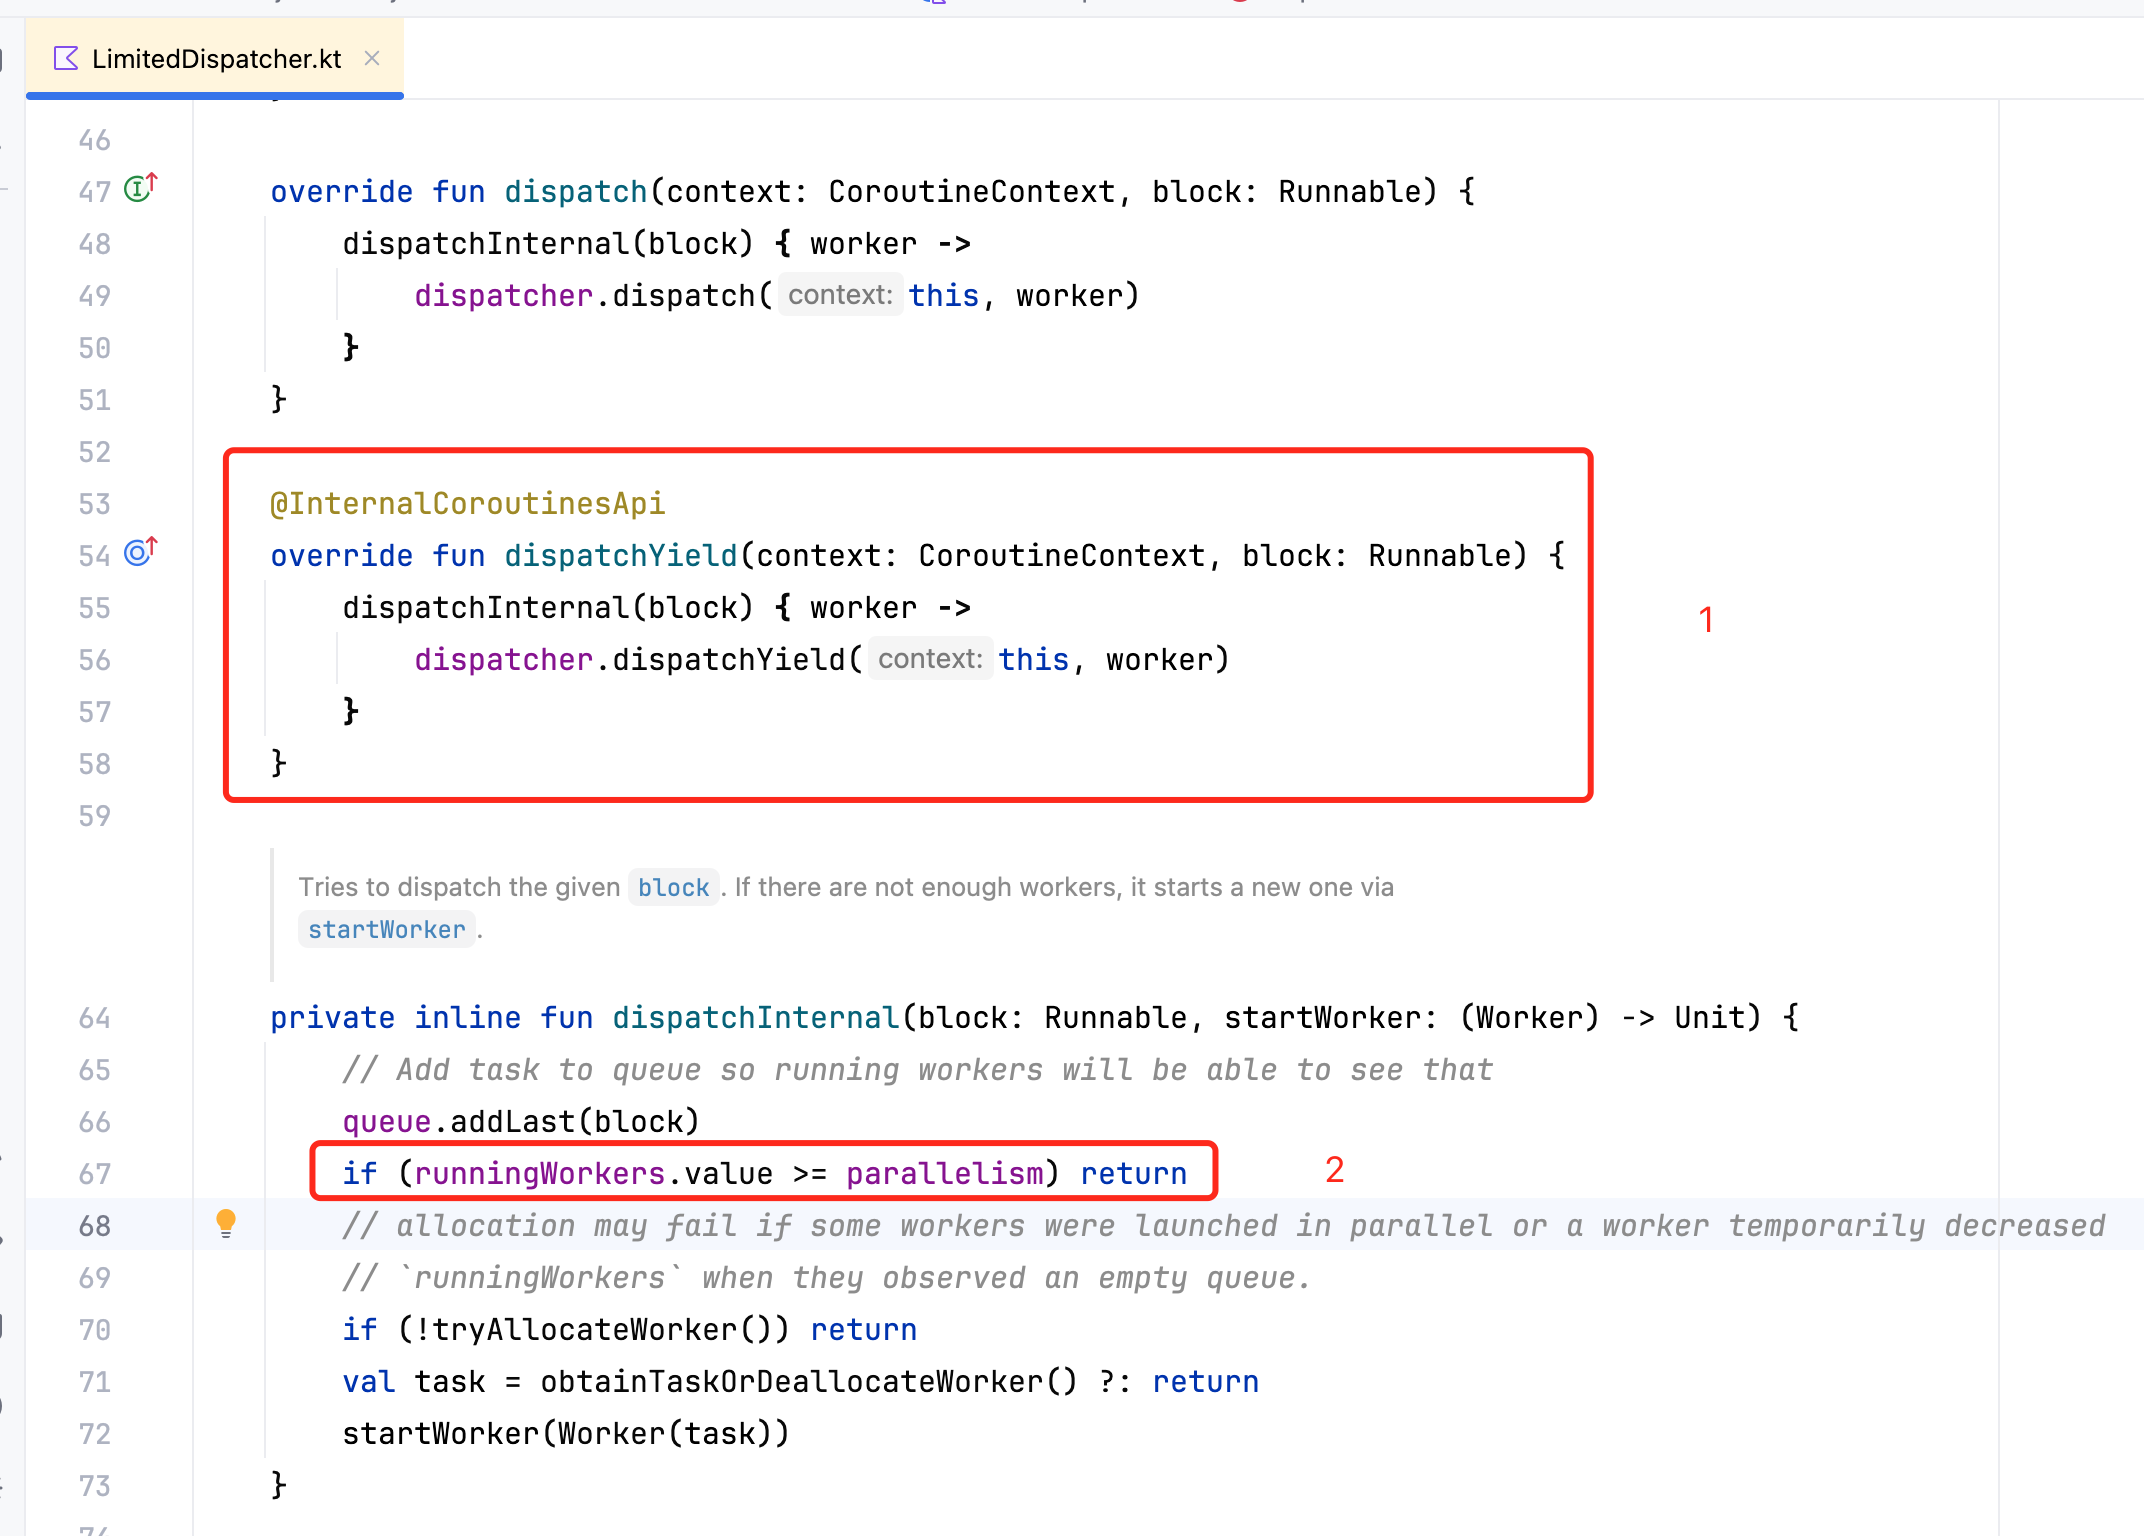This screenshot has height=1536, width=2144.
Task: Click line number 67 in the gutter
Action: 95,1174
